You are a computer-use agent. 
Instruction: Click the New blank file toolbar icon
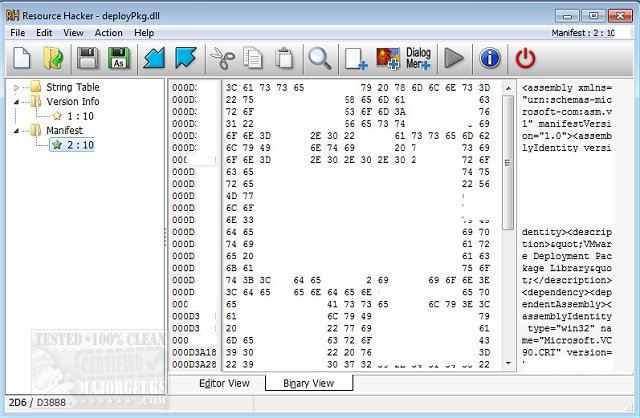point(22,58)
